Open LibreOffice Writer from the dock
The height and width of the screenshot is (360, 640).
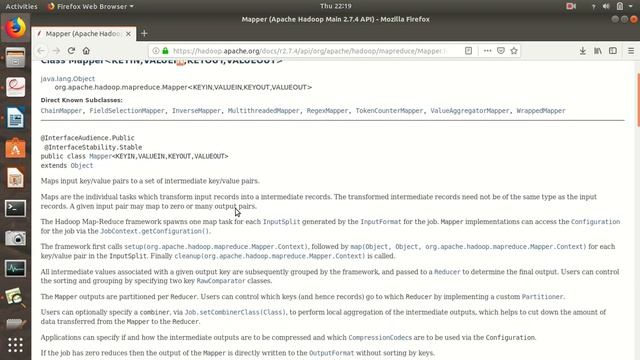pos(16,118)
